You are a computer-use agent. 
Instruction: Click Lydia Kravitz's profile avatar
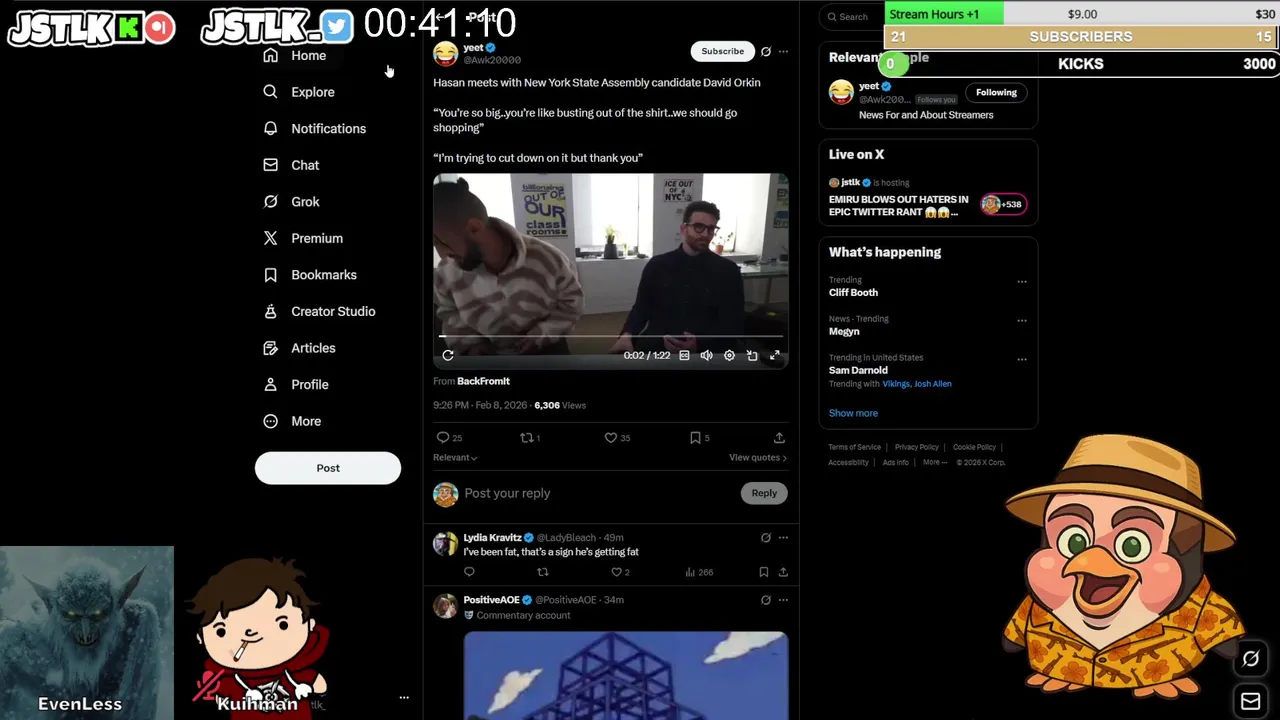pyautogui.click(x=445, y=543)
